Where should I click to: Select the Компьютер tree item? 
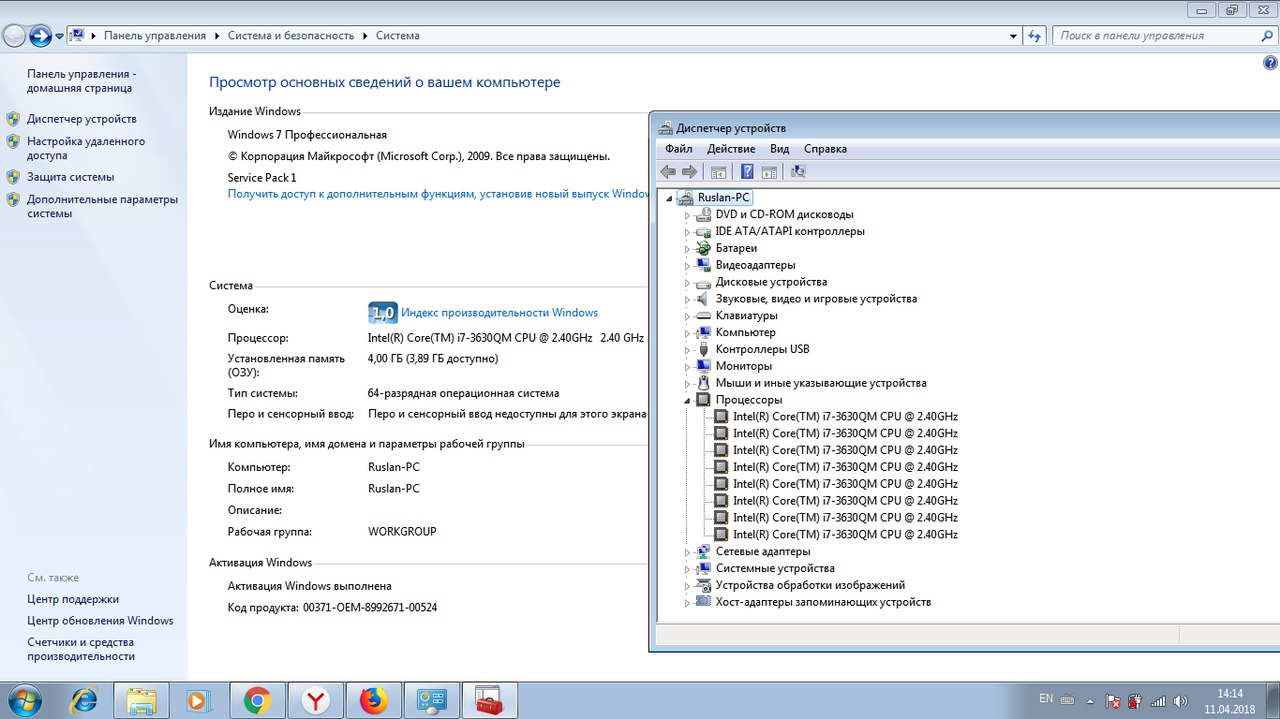pyautogui.click(x=745, y=333)
